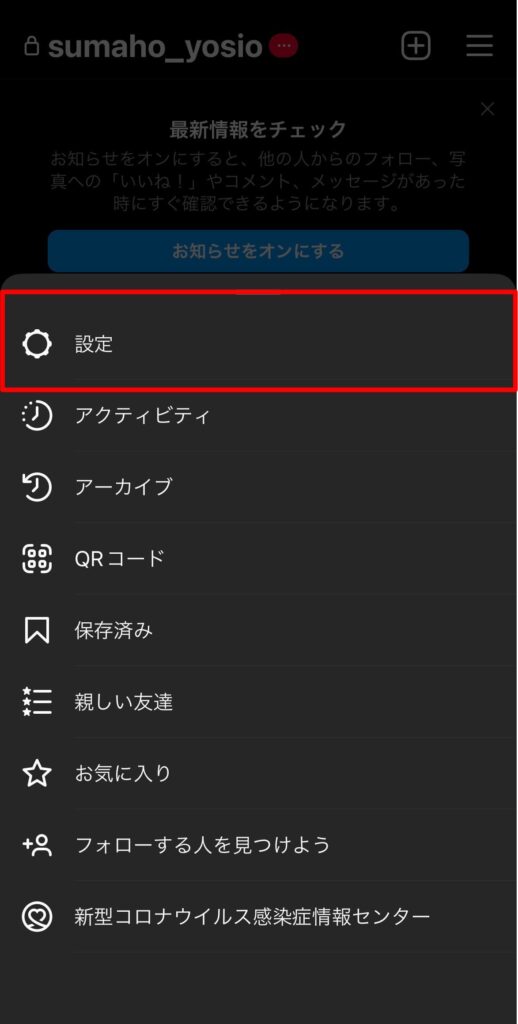Expand account switcher sumaho_yosio username
518x1024 pixels.
[x=155, y=46]
